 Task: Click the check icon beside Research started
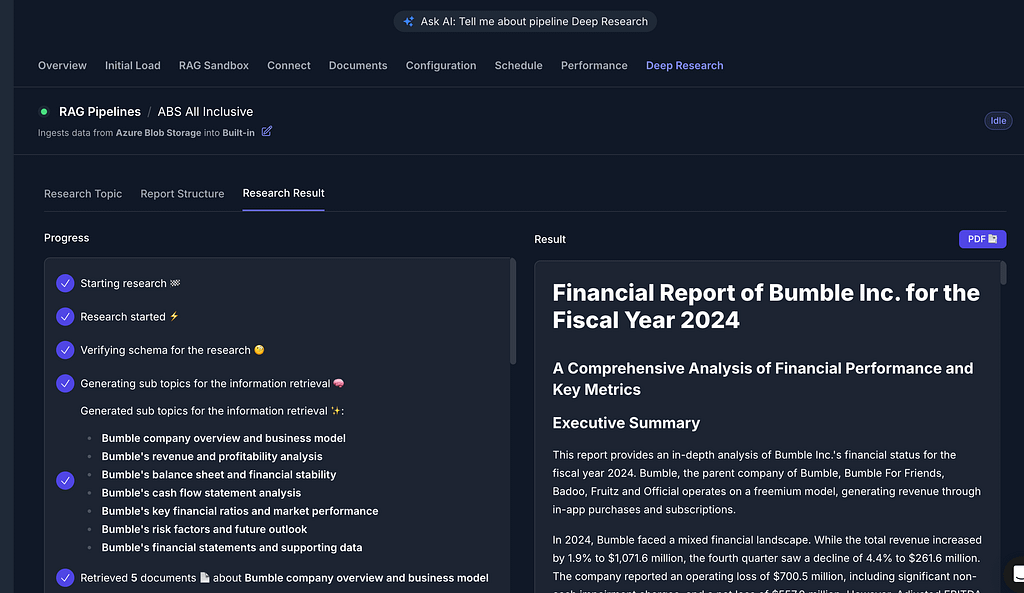[x=65, y=317]
